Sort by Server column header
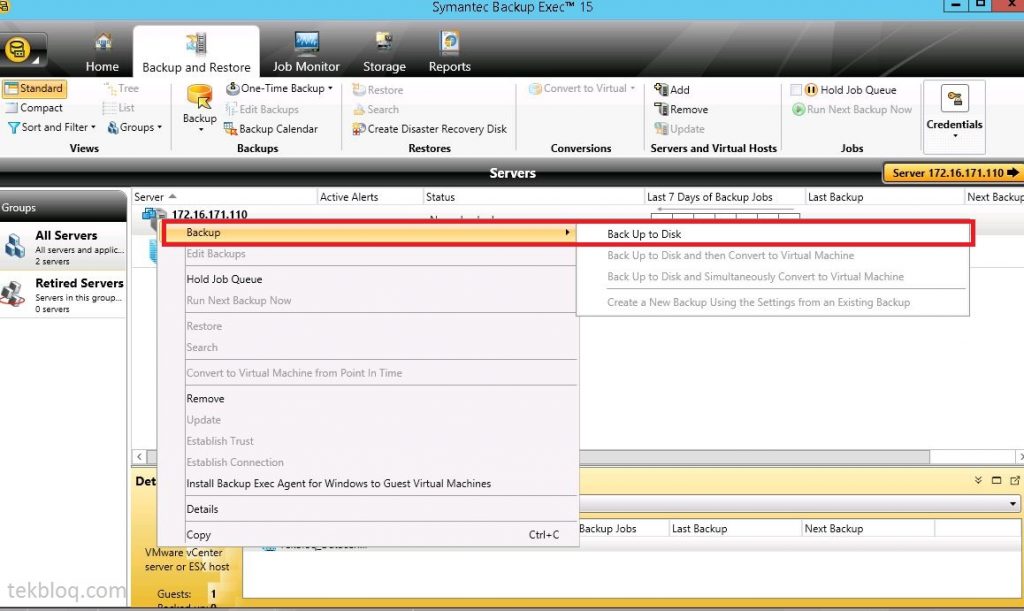This screenshot has height=611, width=1024. coord(223,196)
